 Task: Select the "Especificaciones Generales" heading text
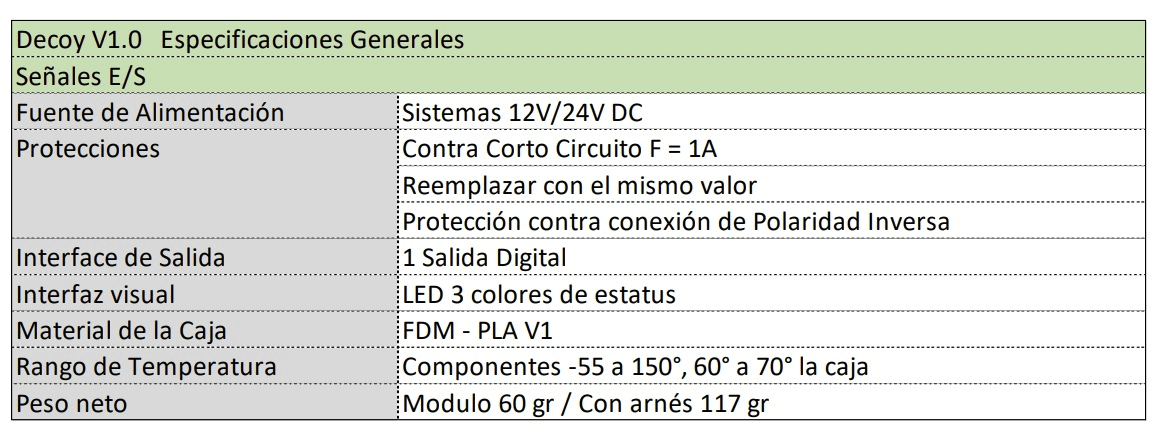pyautogui.click(x=312, y=40)
